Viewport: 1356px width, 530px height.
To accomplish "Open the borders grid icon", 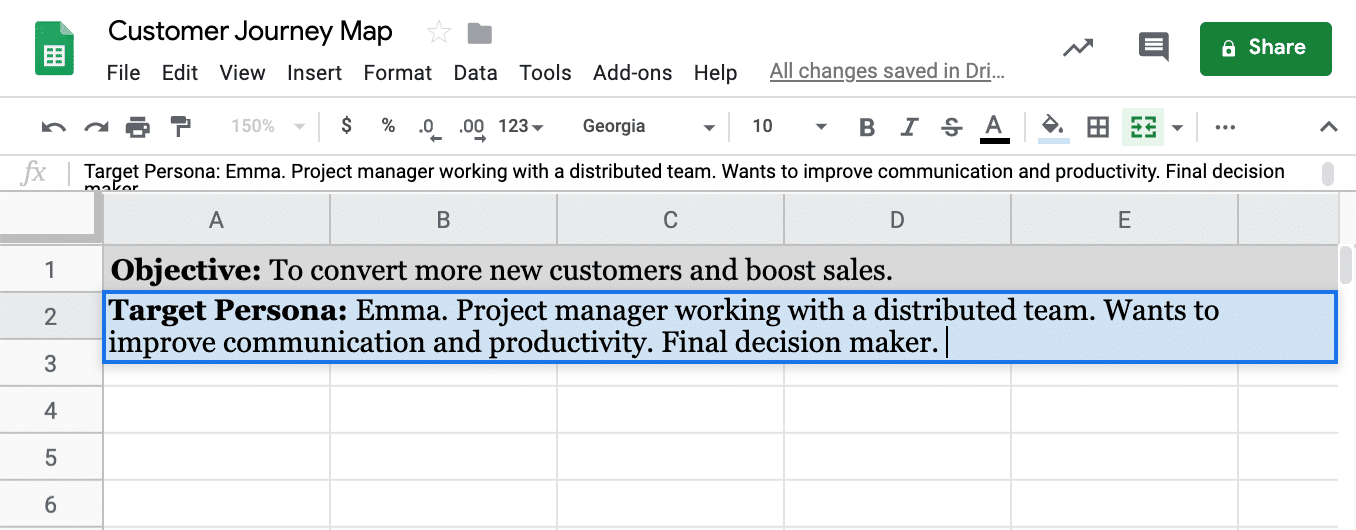I will 1098,127.
